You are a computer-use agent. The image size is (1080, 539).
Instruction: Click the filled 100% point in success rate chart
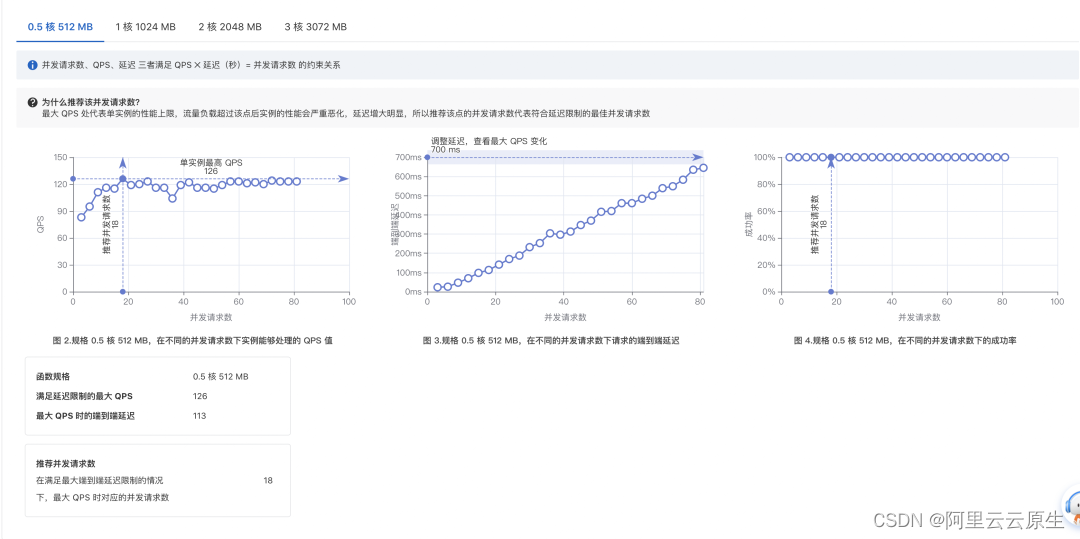[x=831, y=157]
